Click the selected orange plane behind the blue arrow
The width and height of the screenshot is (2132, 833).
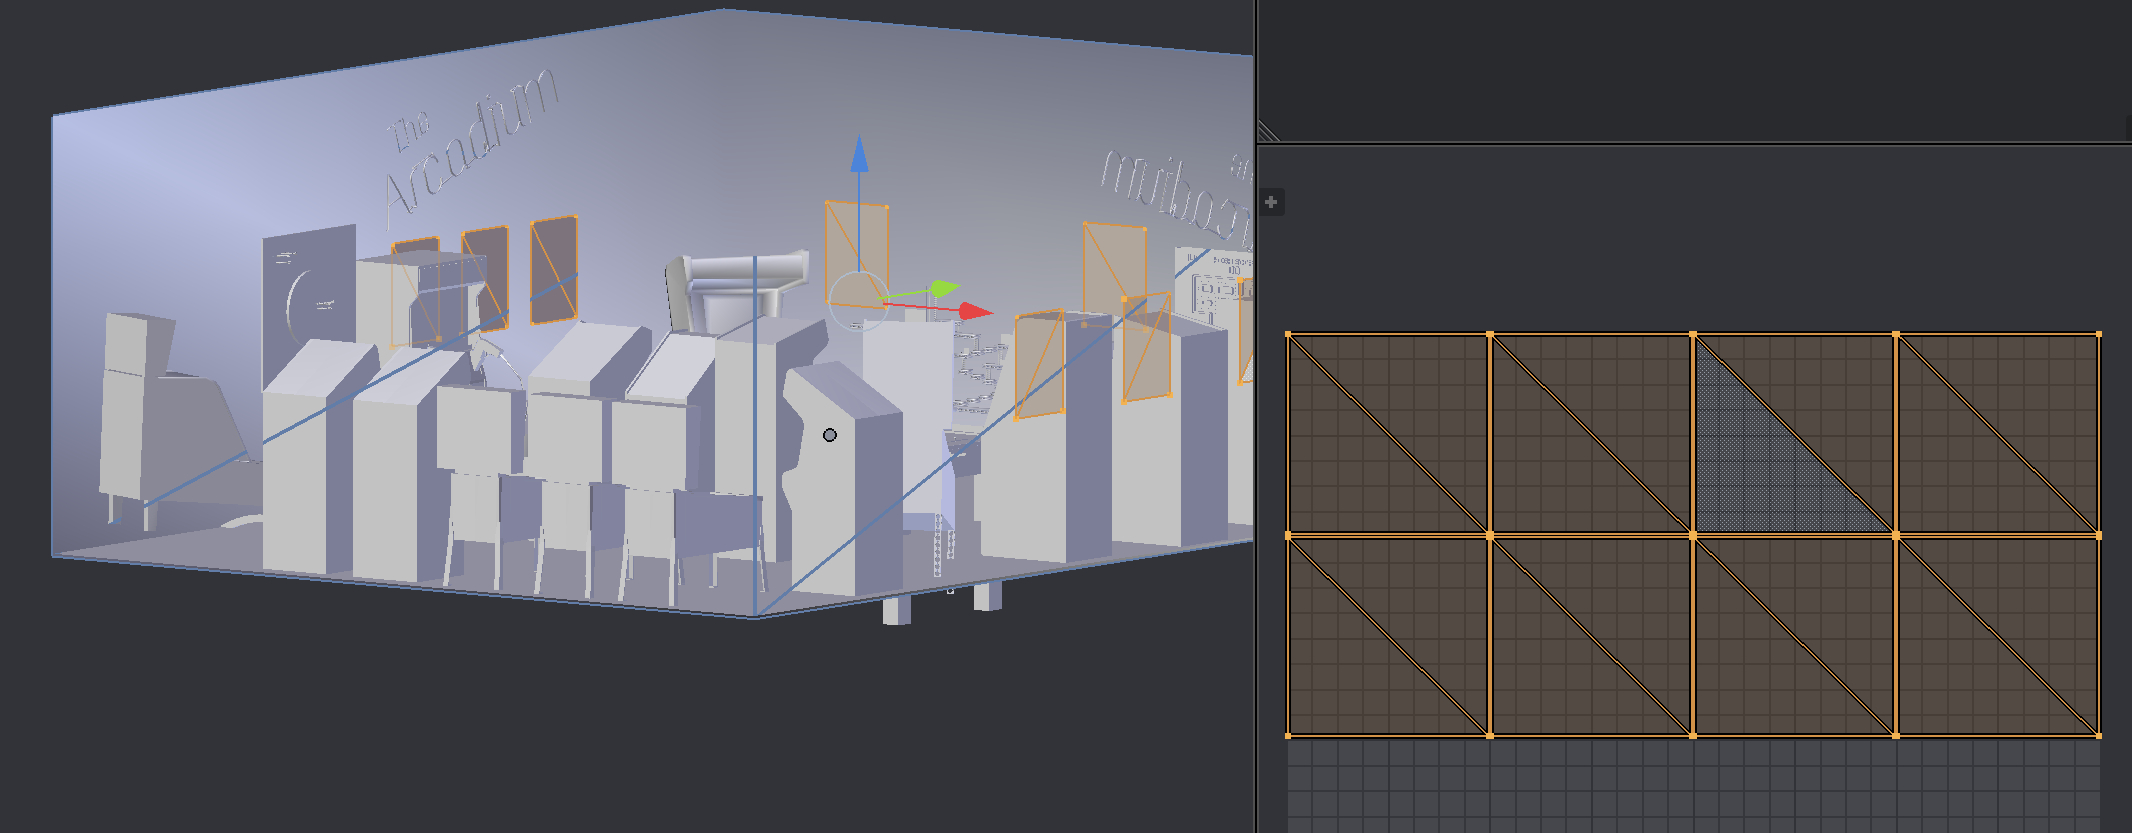point(870,240)
